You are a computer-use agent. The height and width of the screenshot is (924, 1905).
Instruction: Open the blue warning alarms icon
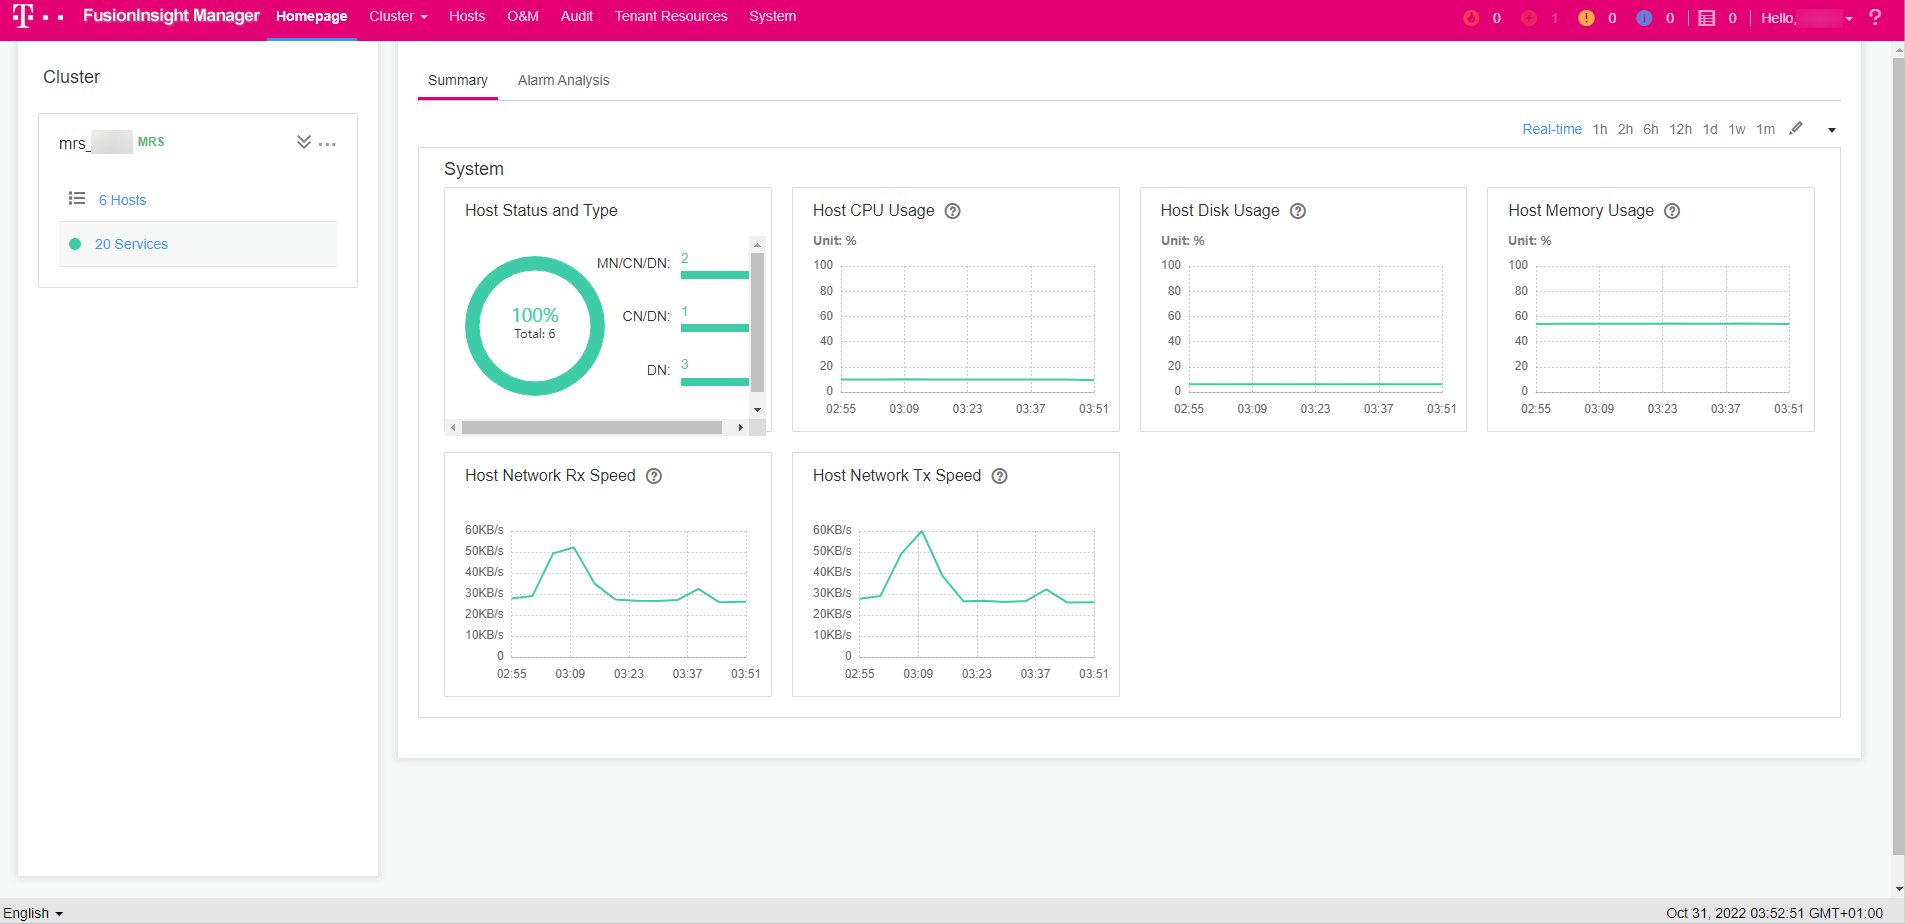tap(1644, 18)
